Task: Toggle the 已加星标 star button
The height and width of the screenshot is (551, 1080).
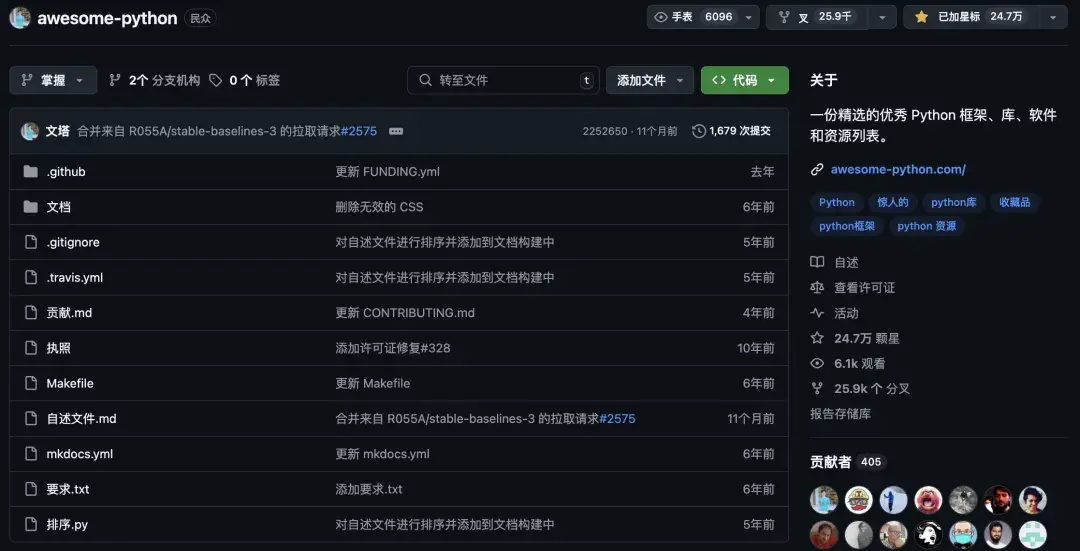Action: tap(968, 17)
